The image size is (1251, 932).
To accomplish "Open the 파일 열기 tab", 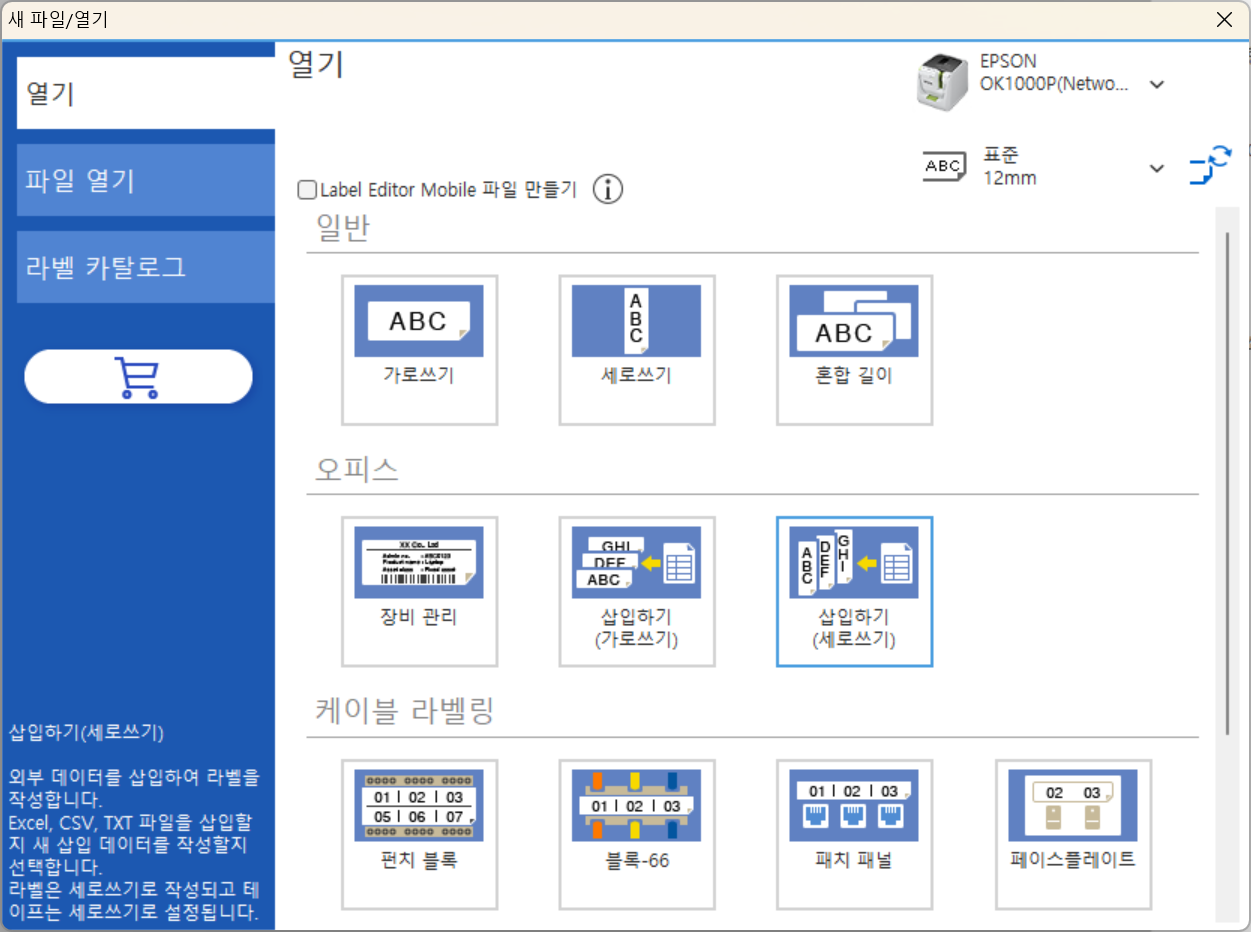I will 146,180.
